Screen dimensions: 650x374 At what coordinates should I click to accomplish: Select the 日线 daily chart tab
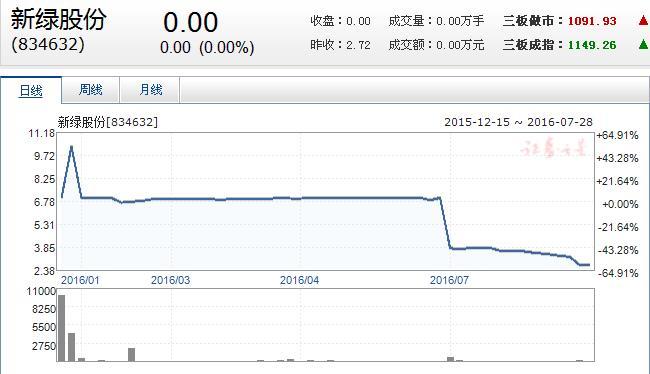31,90
